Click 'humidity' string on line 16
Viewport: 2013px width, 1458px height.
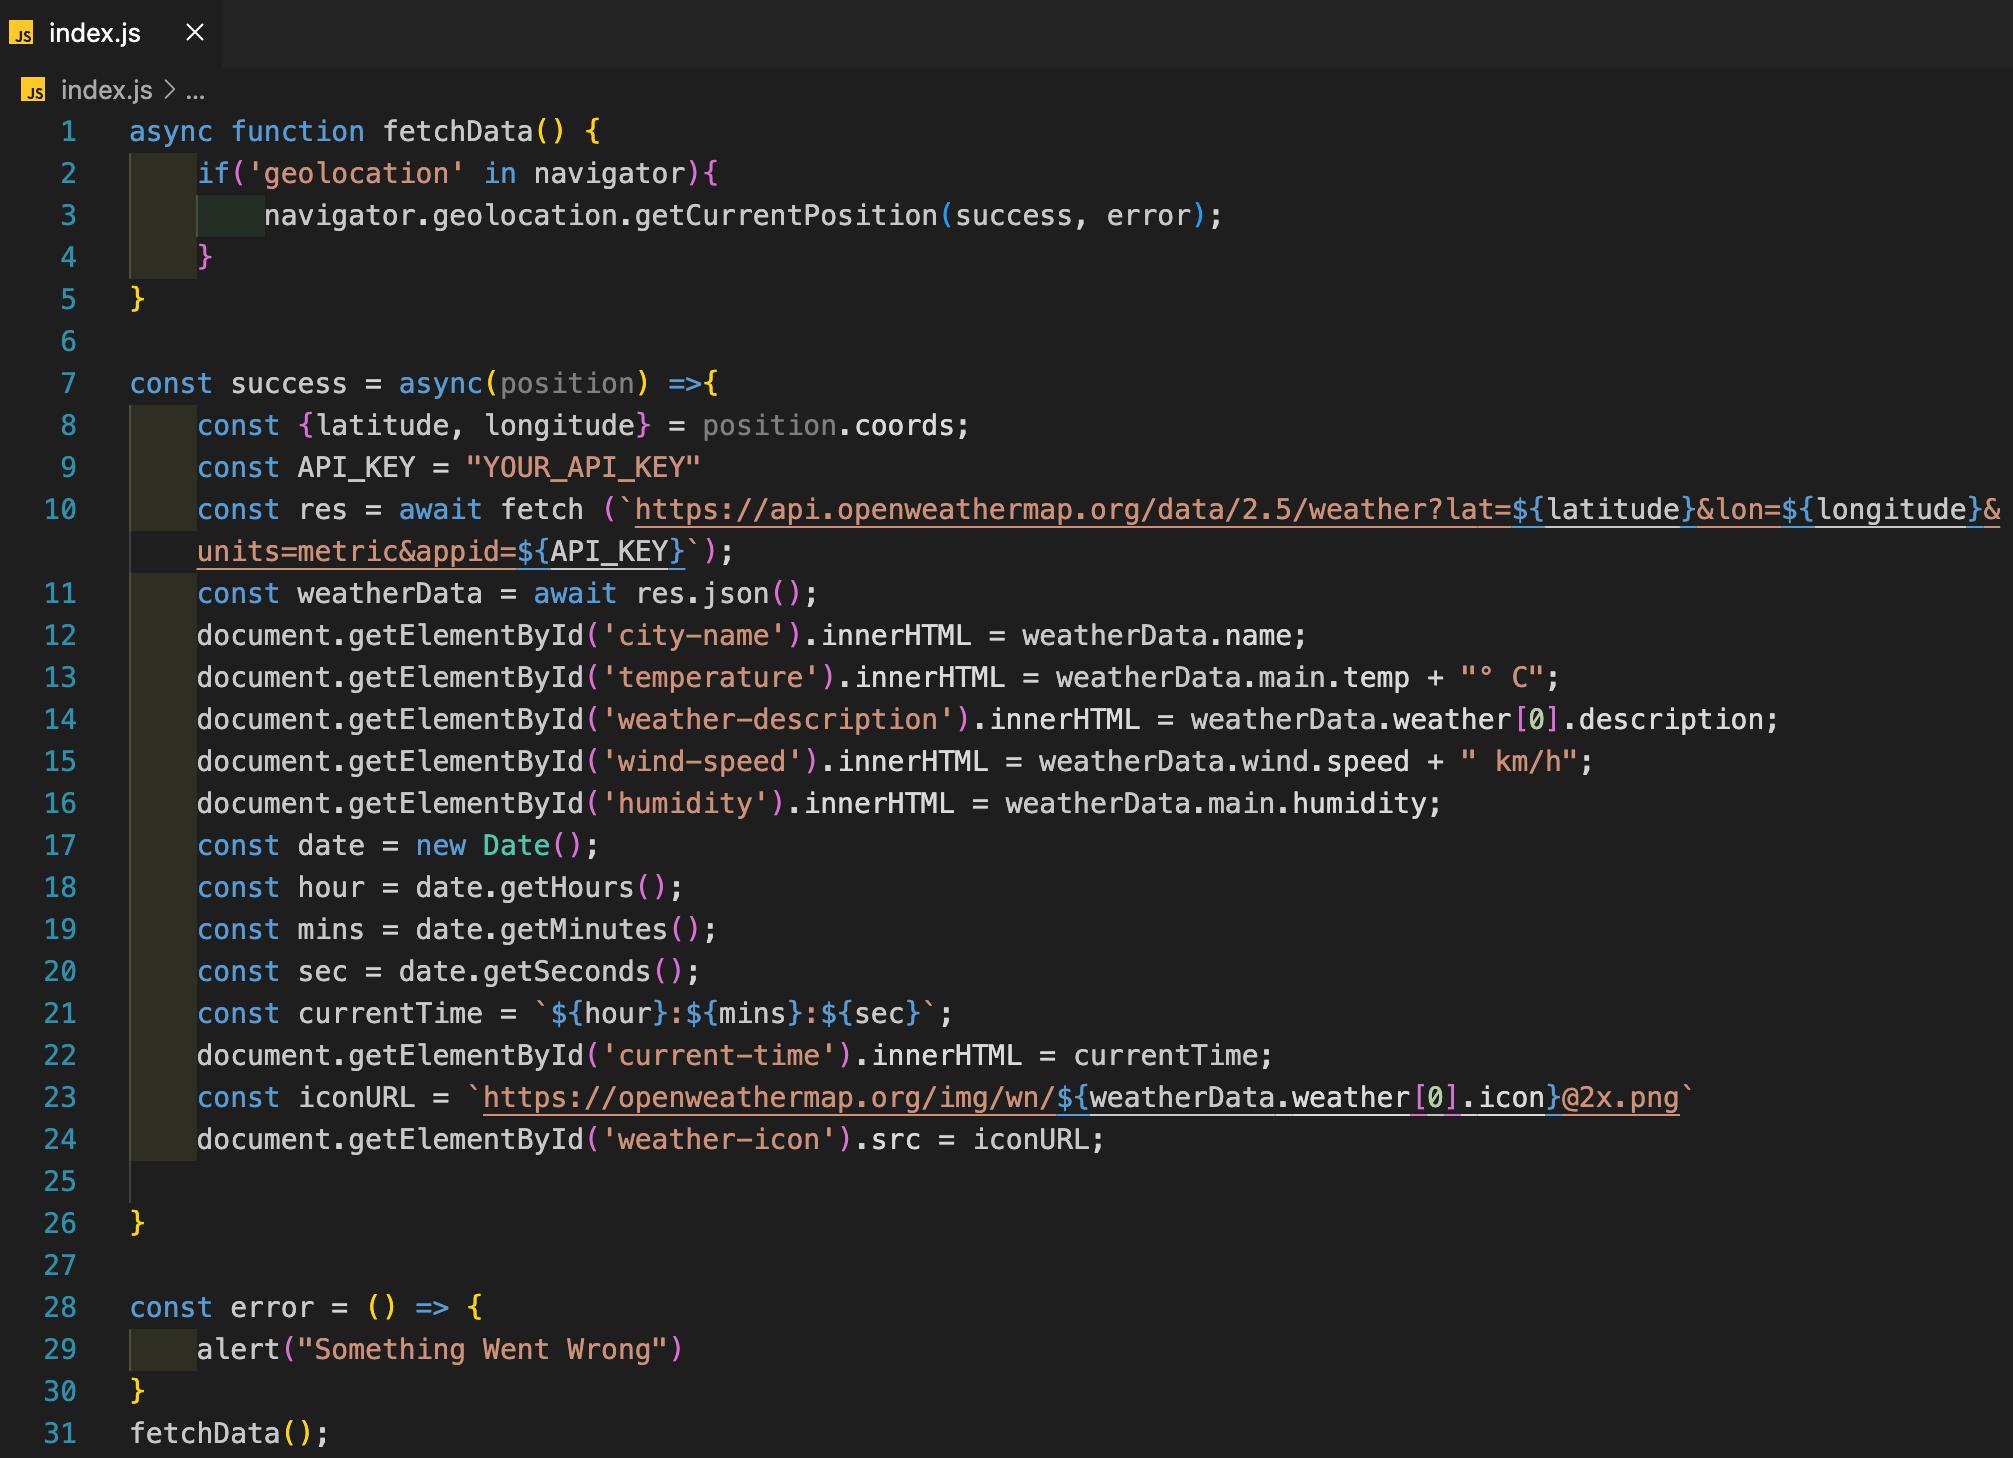click(x=685, y=804)
